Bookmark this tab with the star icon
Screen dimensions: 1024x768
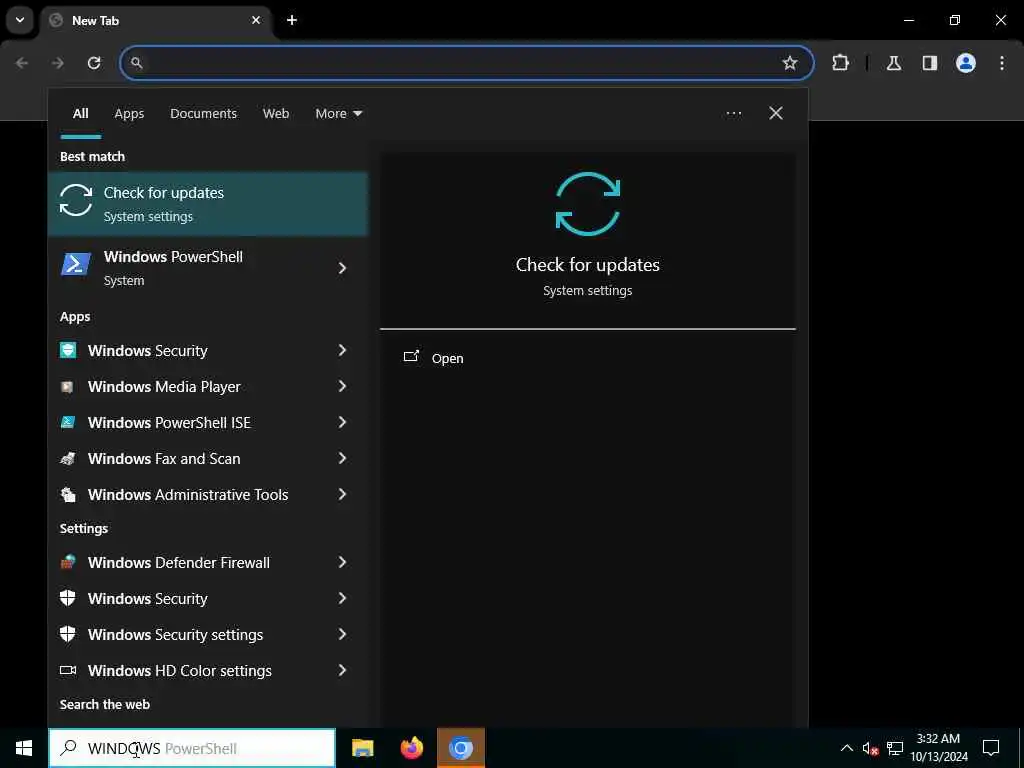790,63
